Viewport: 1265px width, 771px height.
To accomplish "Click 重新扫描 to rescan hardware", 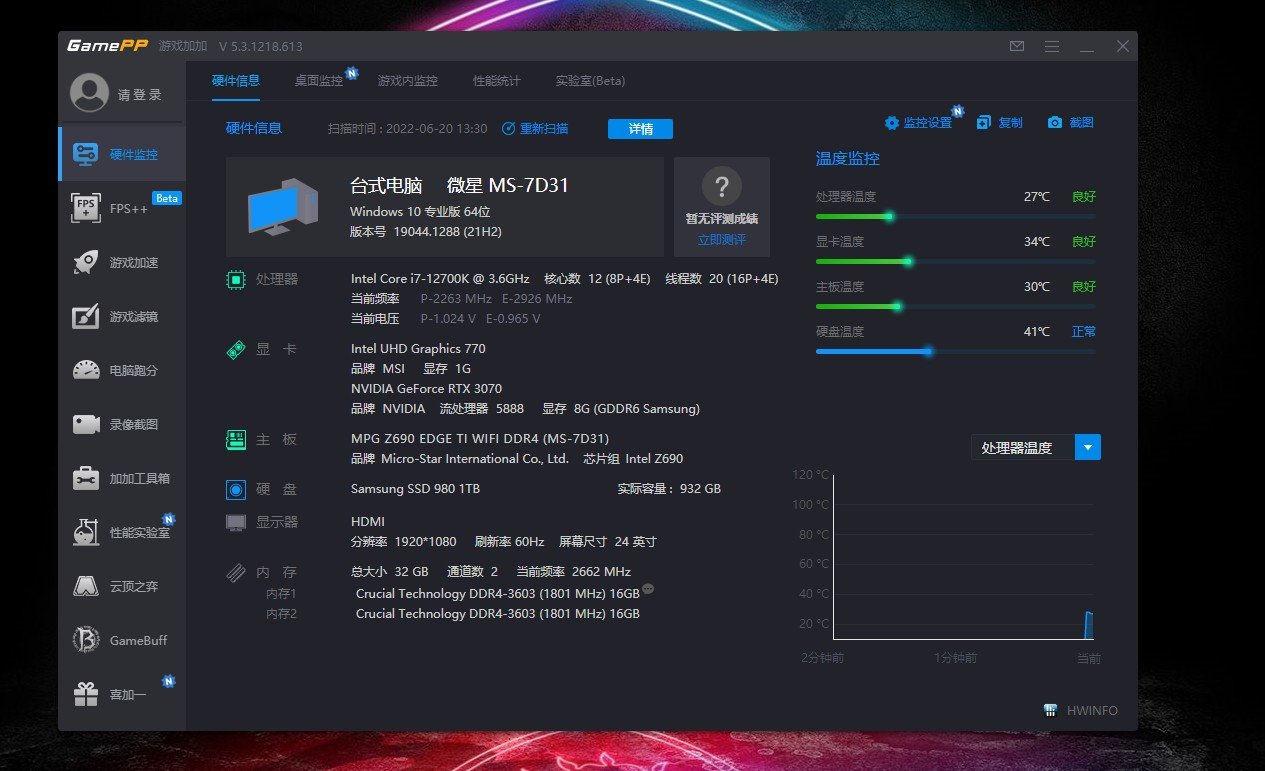I will 535,128.
